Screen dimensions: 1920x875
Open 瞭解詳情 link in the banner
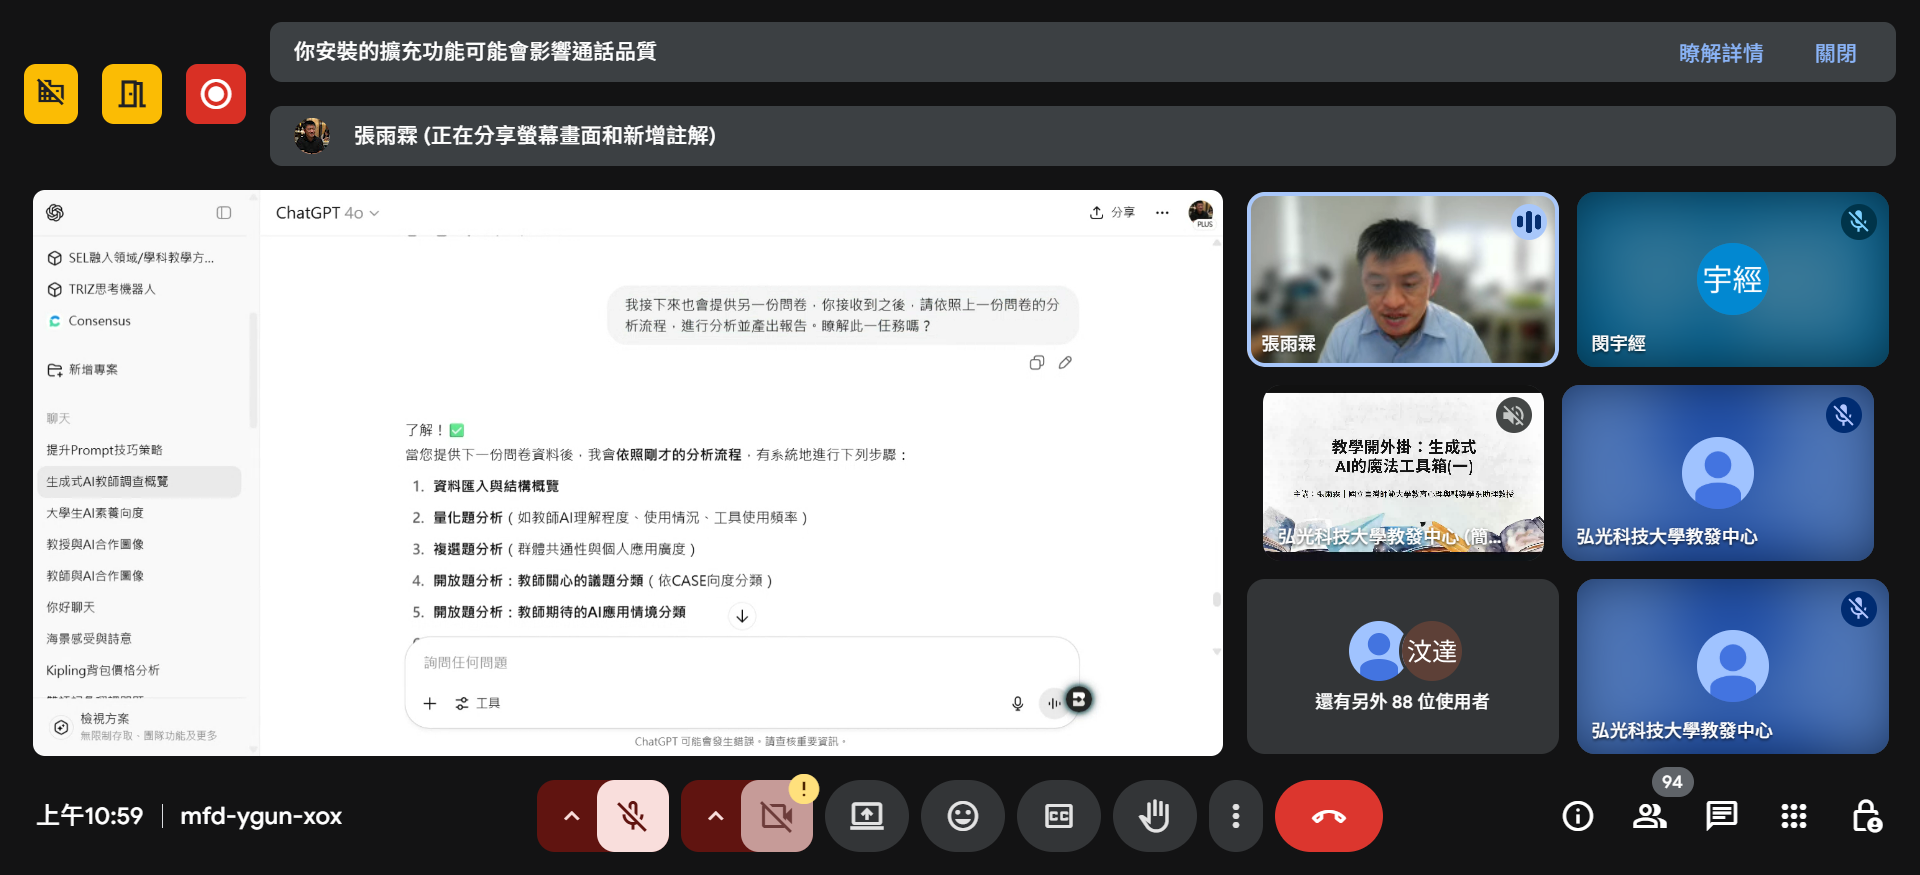pyautogui.click(x=1720, y=53)
